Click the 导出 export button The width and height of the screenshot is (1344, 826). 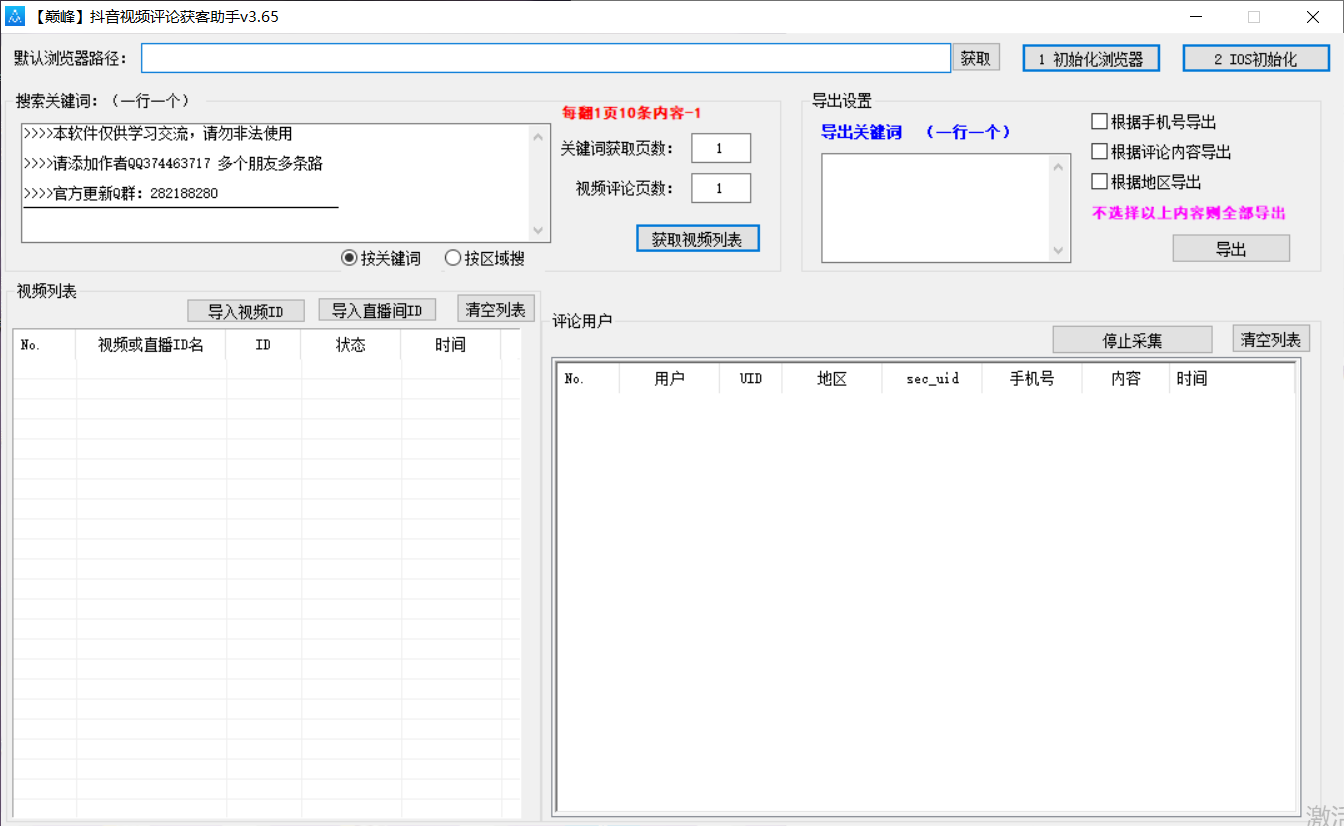click(1231, 248)
